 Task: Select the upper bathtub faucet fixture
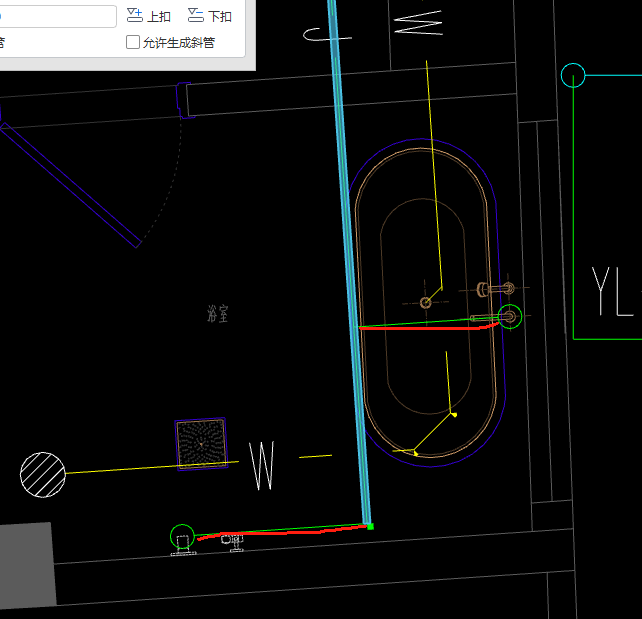pyautogui.click(x=496, y=289)
